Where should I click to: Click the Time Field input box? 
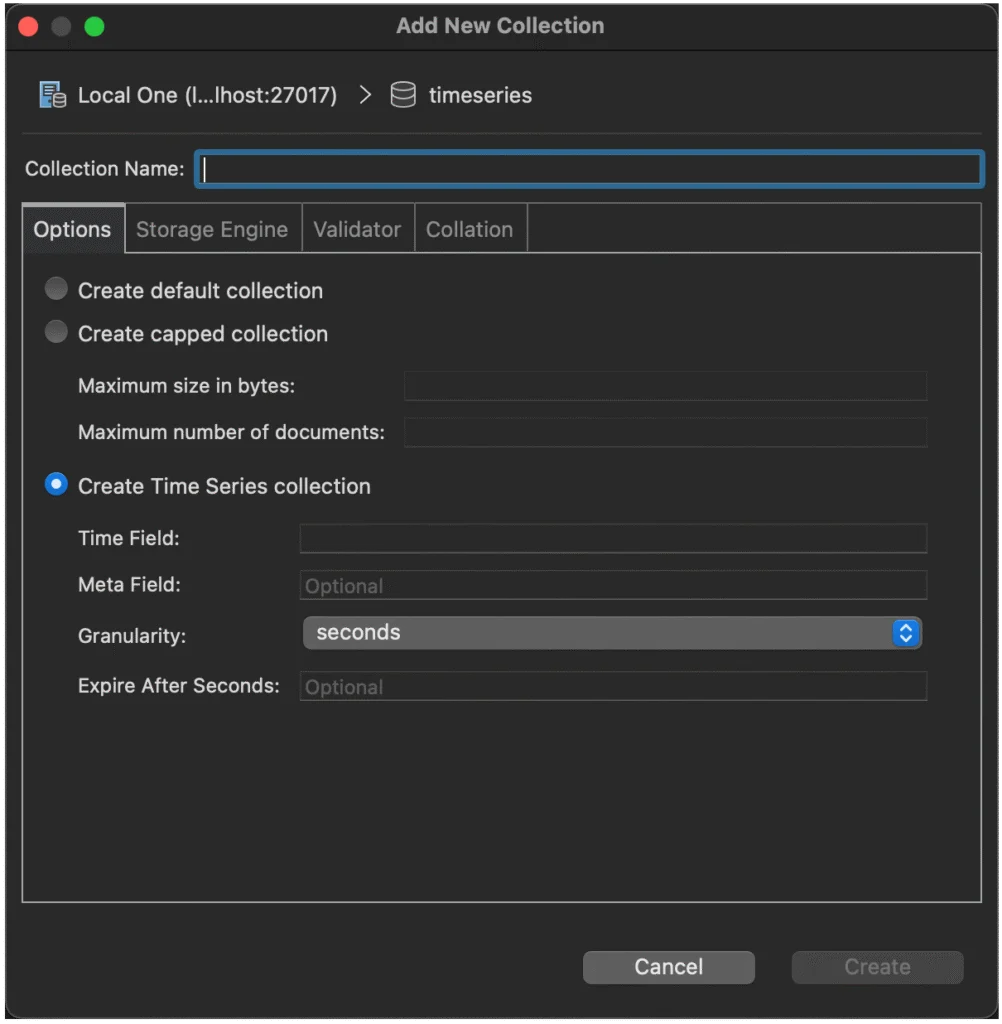[x=613, y=538]
